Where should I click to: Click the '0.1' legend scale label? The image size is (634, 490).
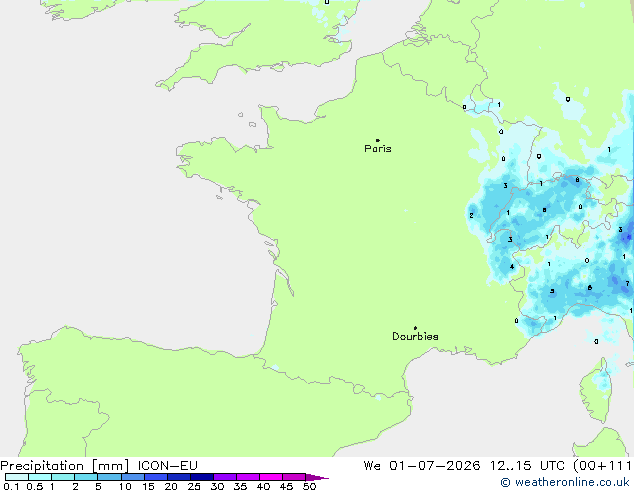pos(11,486)
